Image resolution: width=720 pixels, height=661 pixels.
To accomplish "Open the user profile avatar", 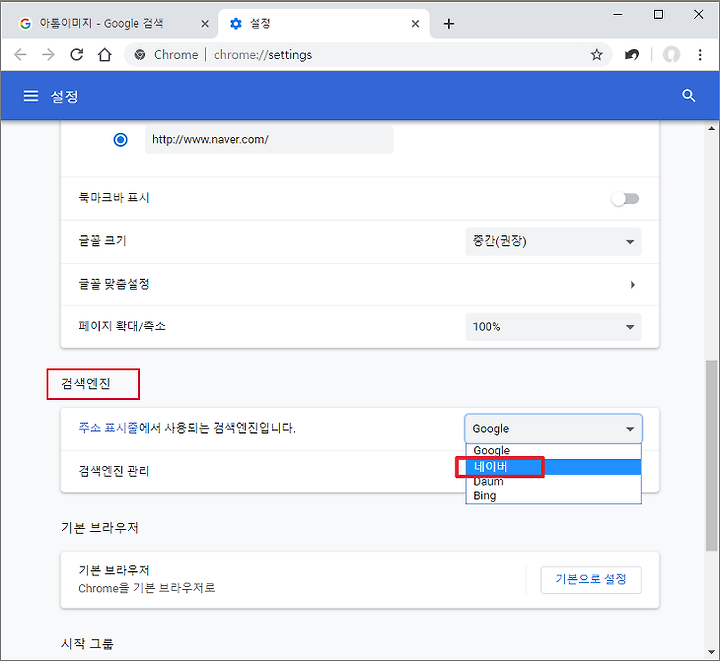I will pyautogui.click(x=671, y=55).
